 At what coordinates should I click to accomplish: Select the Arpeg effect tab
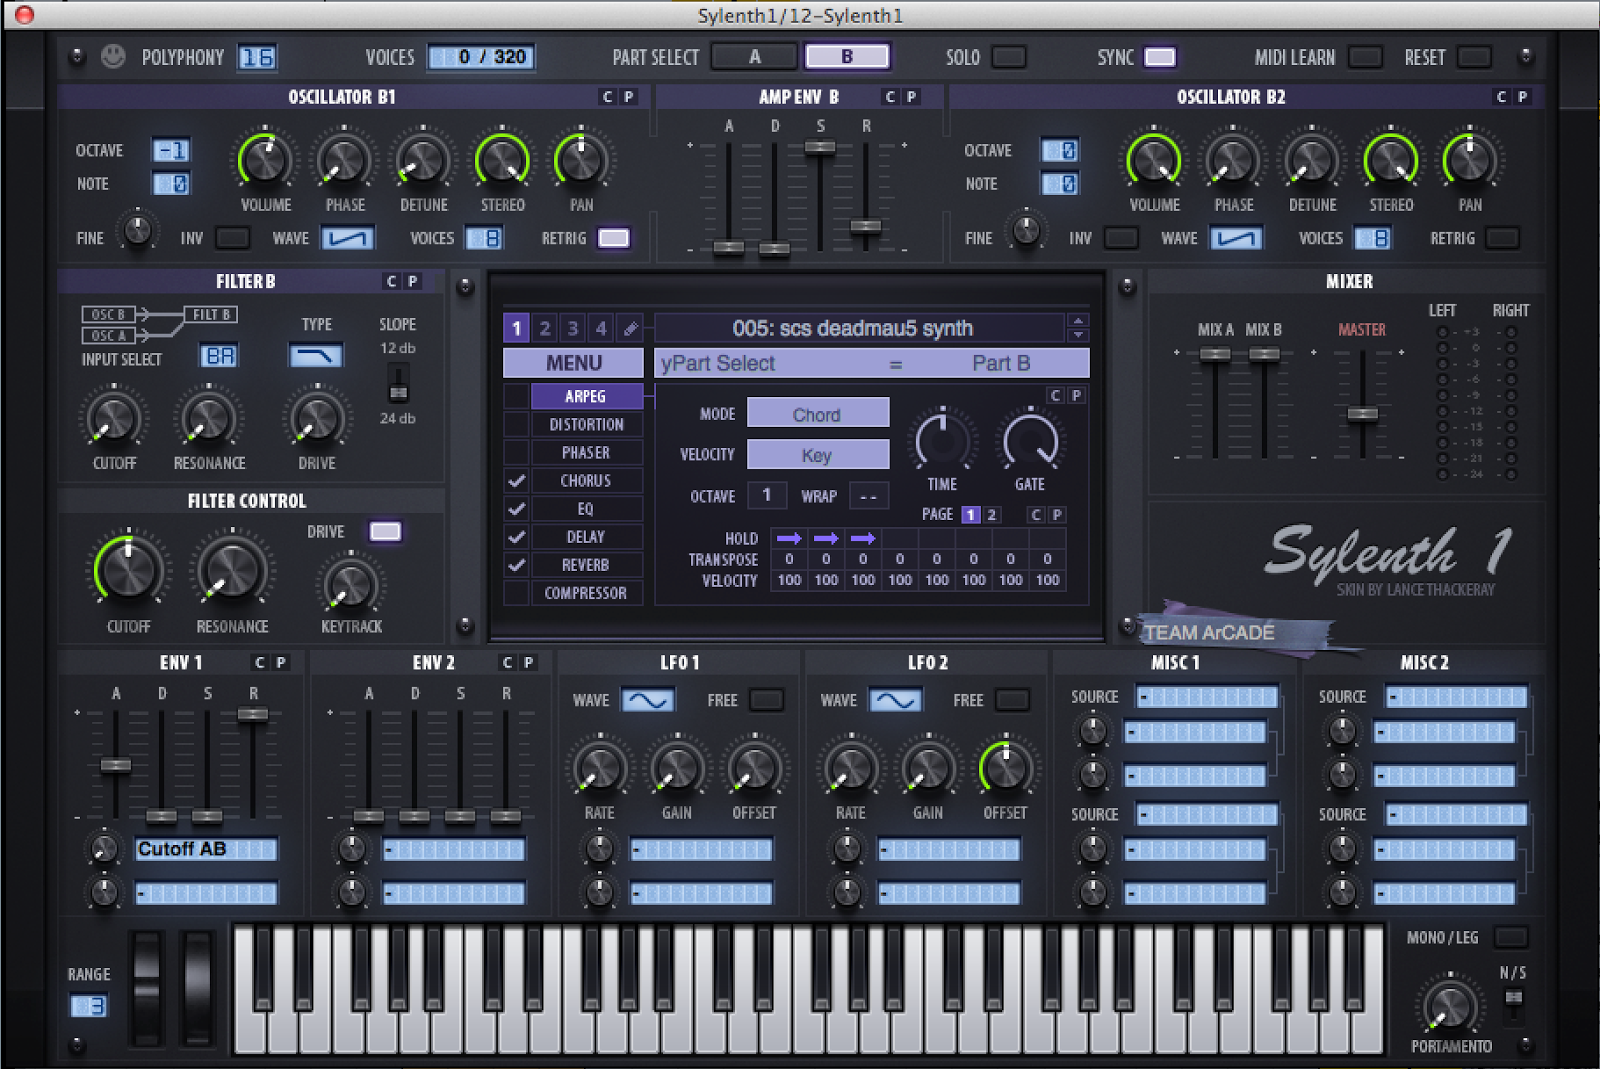(x=586, y=396)
